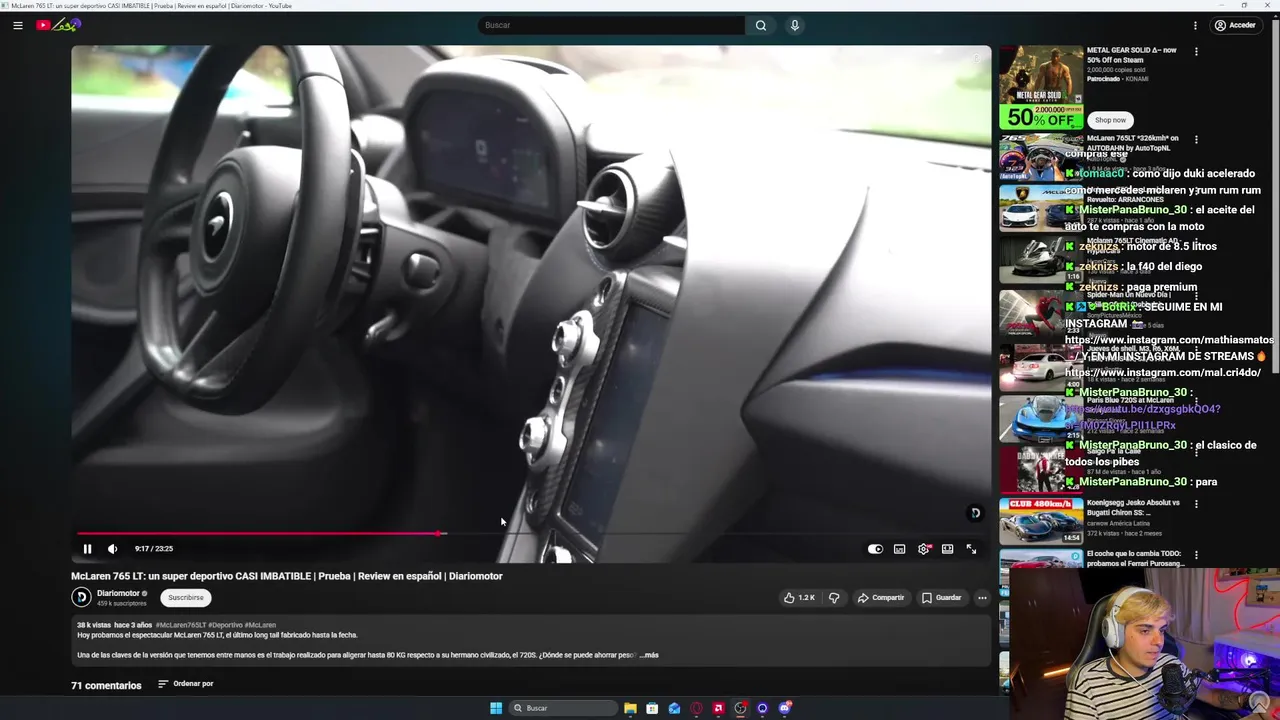Click the video title 'McLaren 765 LT: un super deportivo'
Screen dimensions: 1280x720
tap(287, 576)
